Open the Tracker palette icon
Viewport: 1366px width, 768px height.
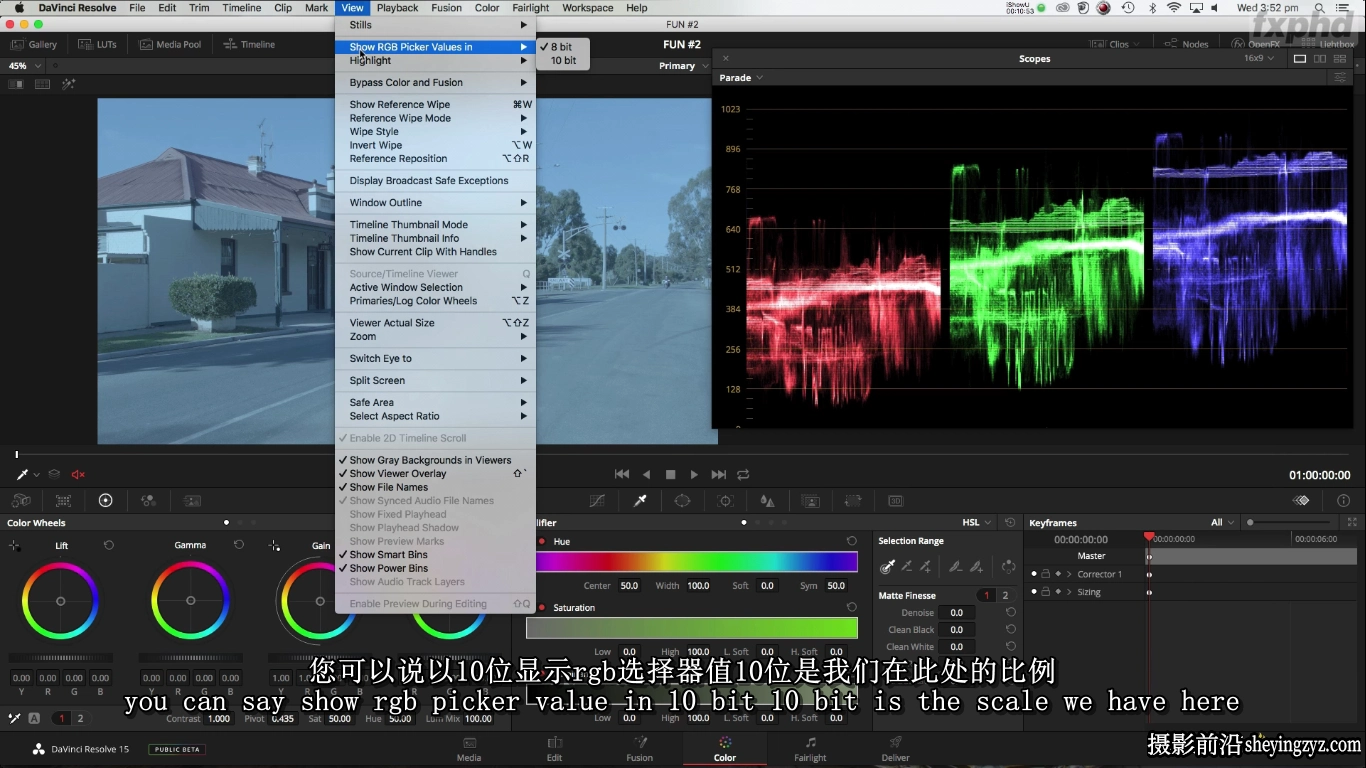click(x=726, y=500)
